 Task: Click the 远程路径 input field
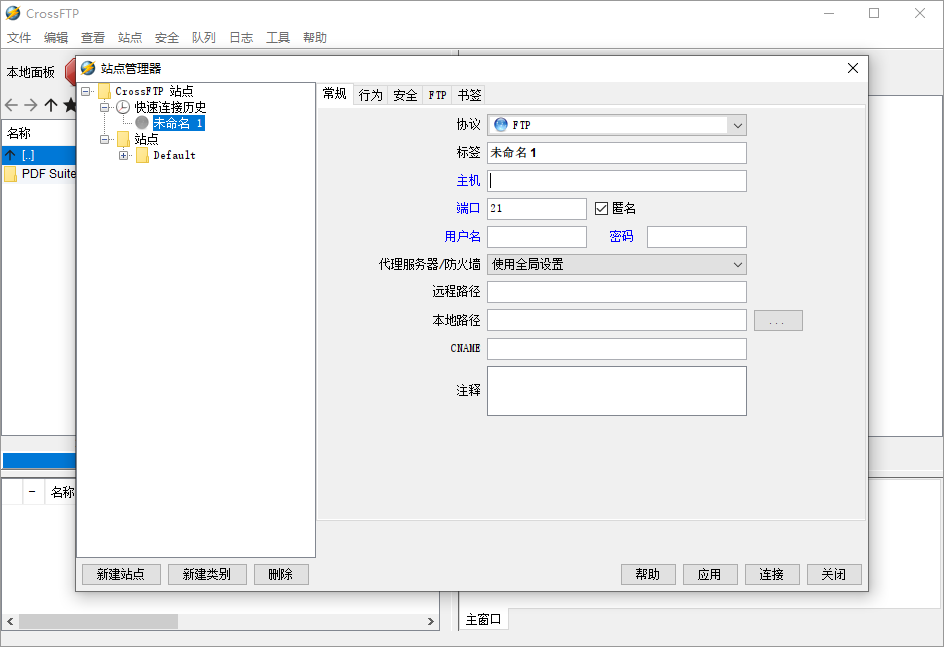(x=616, y=292)
